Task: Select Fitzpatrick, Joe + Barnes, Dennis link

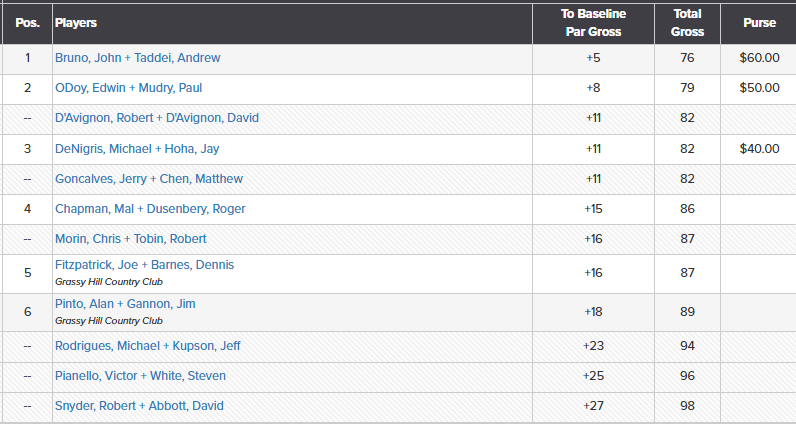Action: pyautogui.click(x=145, y=265)
